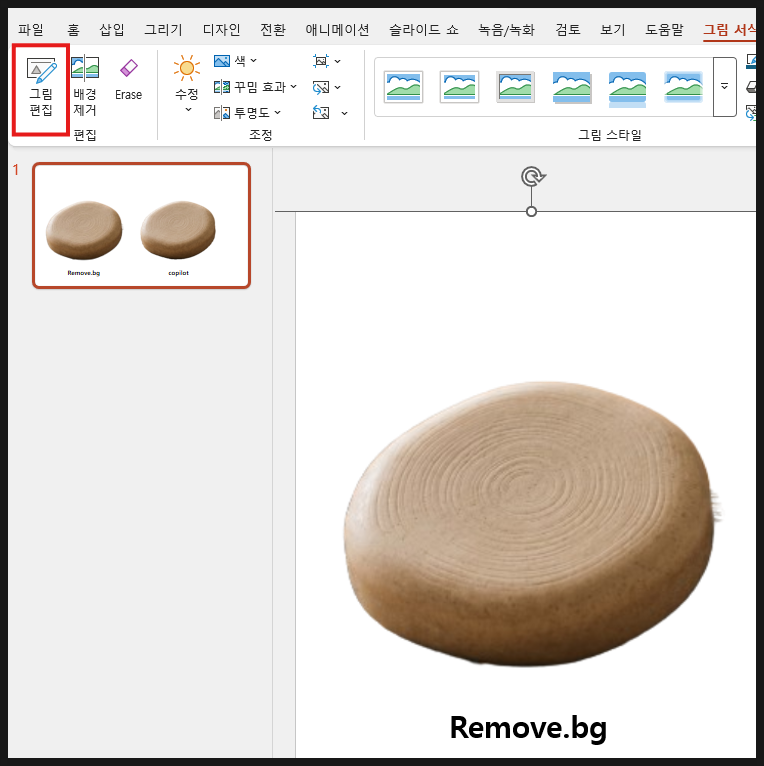Expand the change picture dropdown arrow
This screenshot has width=764, height=766.
tap(338, 87)
